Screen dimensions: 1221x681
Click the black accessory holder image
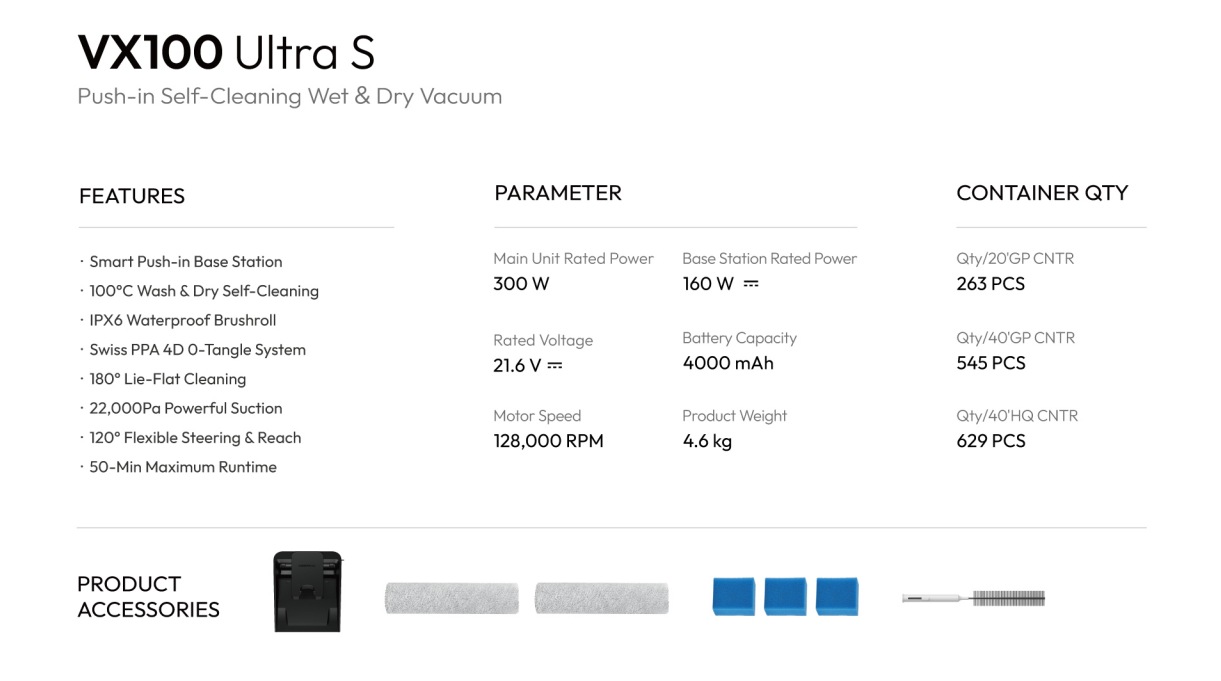pos(308,592)
